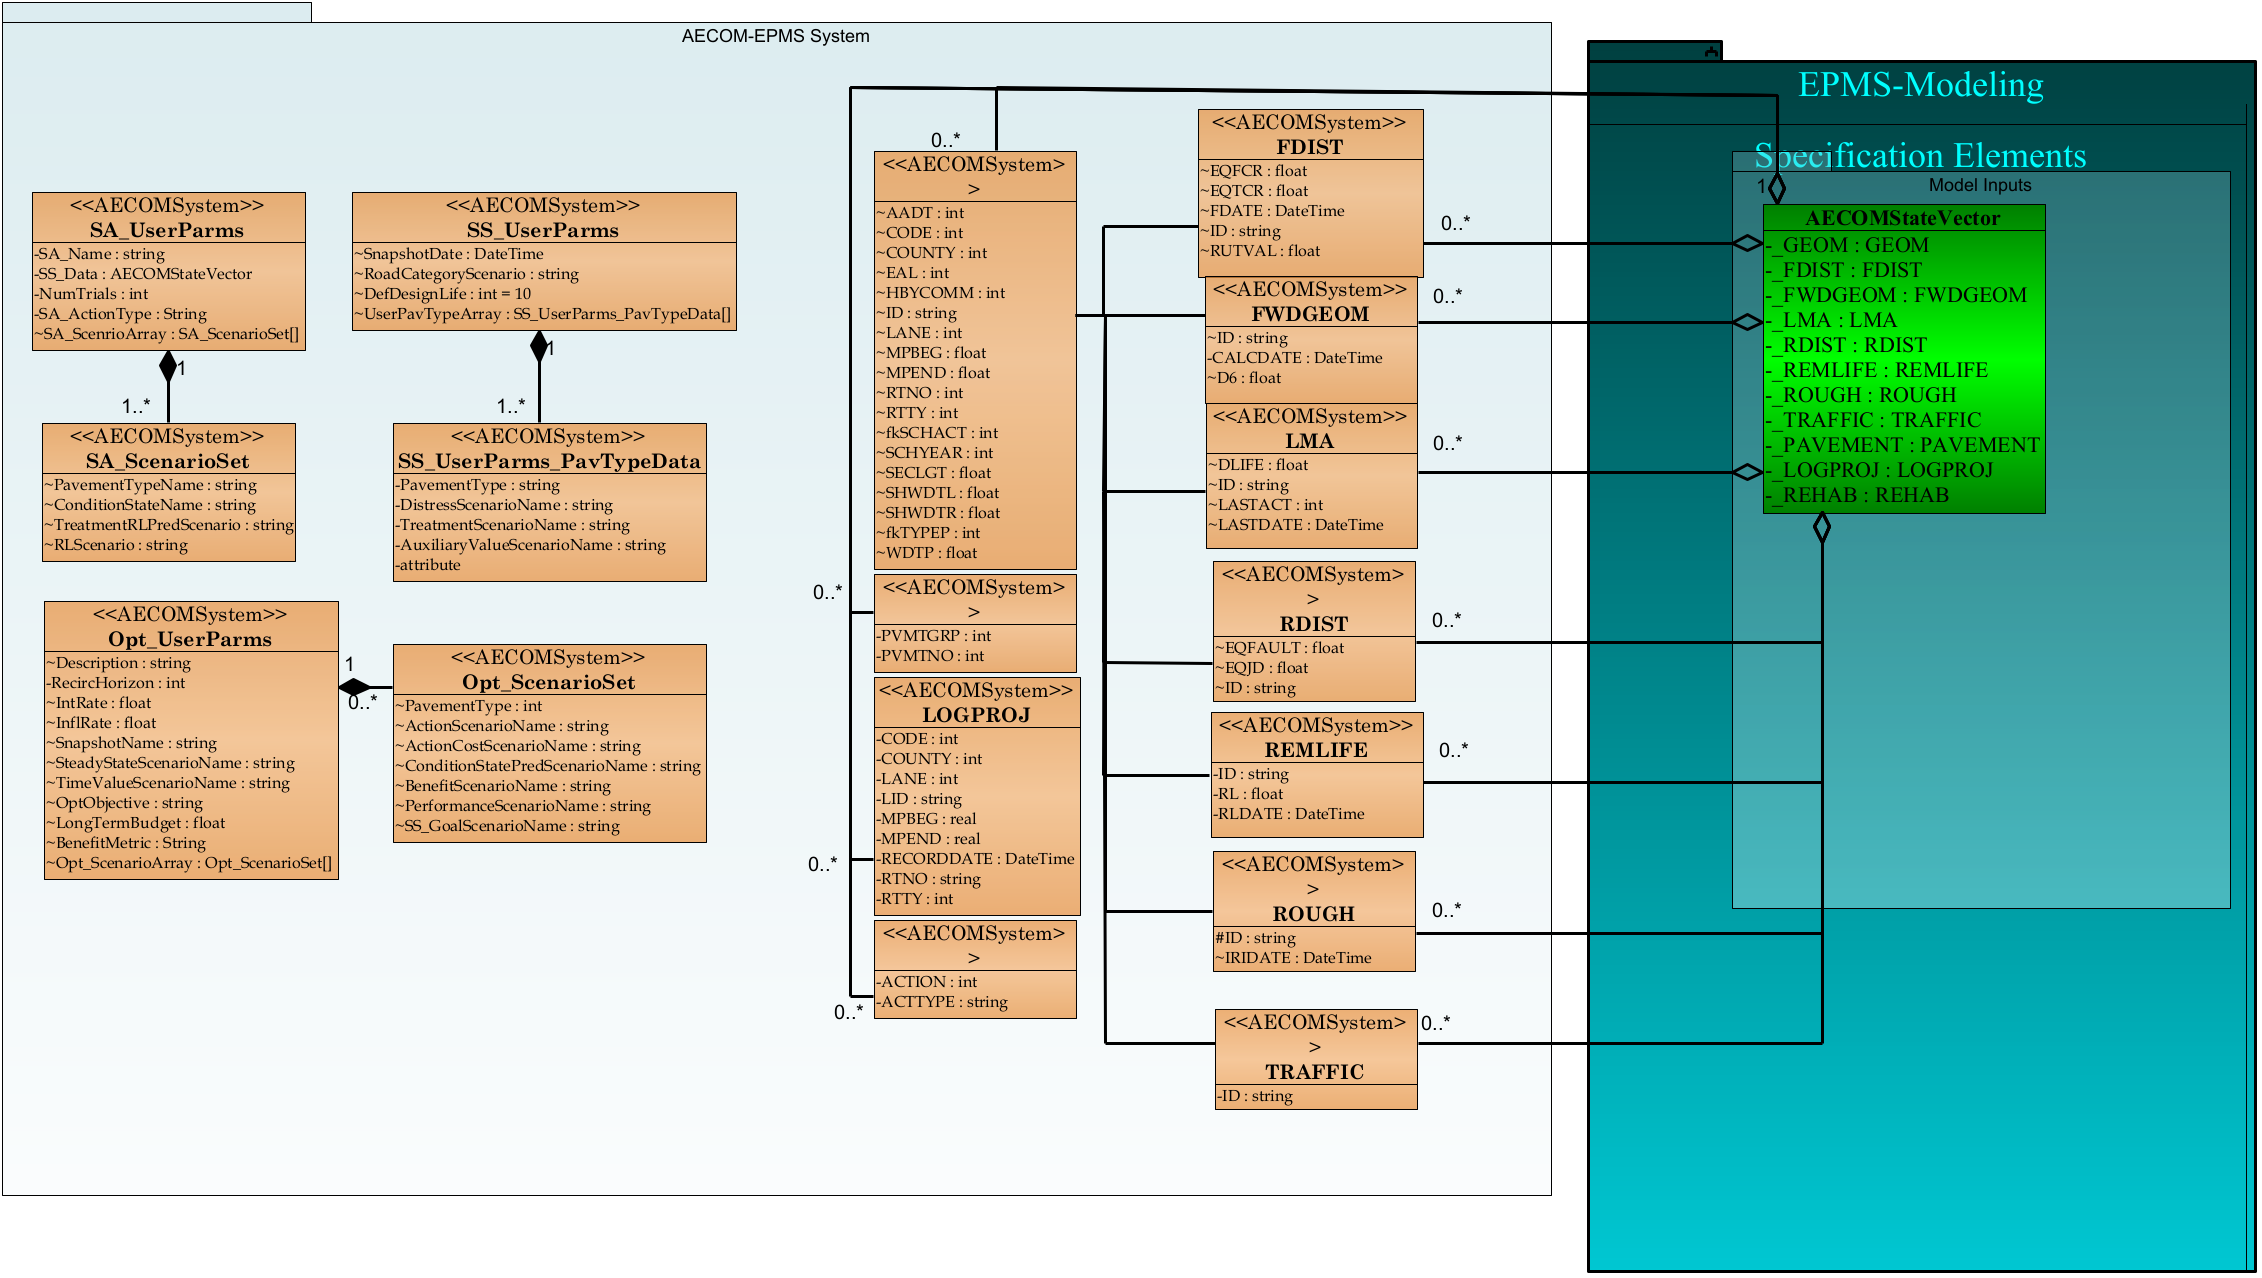Select attribute ACTION : int
This screenshot has width=2262, height=1278.
(927, 982)
